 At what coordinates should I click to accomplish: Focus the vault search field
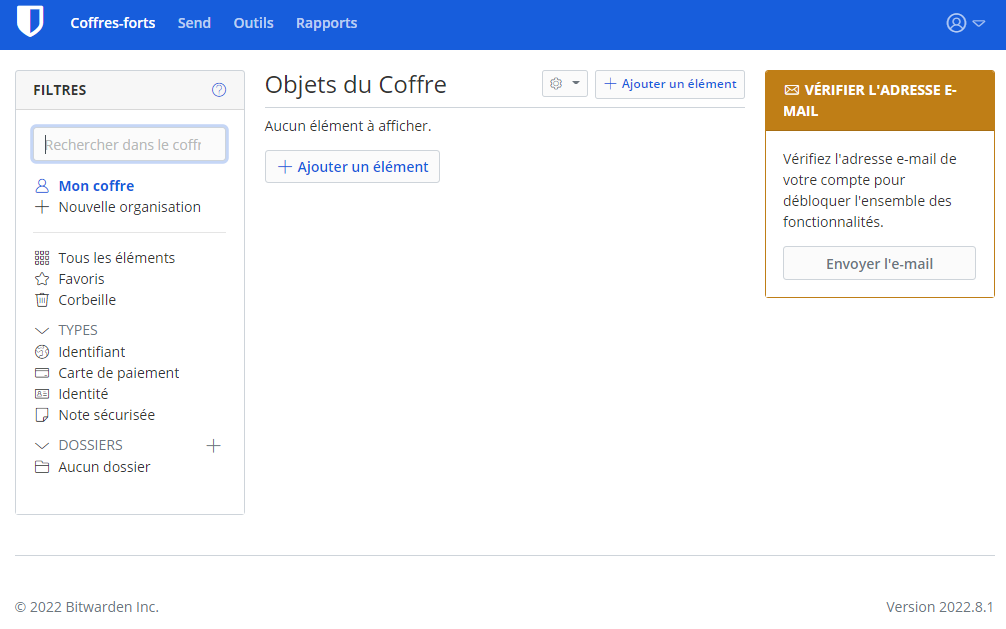[x=130, y=144]
